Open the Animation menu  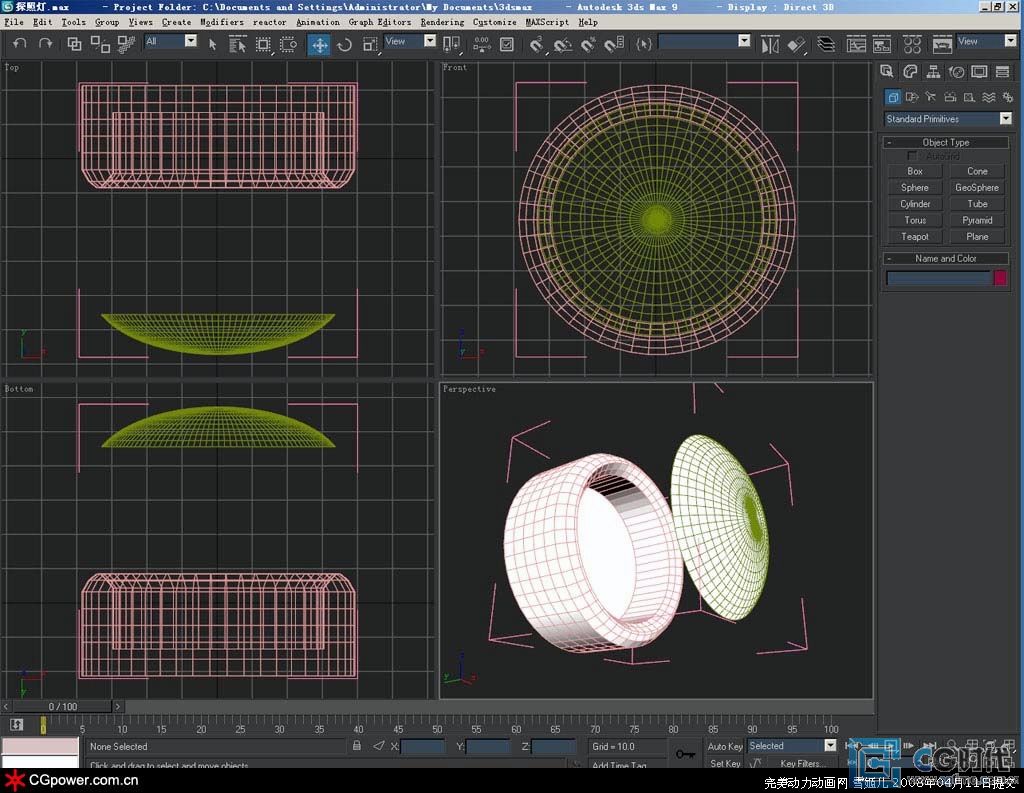coord(317,22)
